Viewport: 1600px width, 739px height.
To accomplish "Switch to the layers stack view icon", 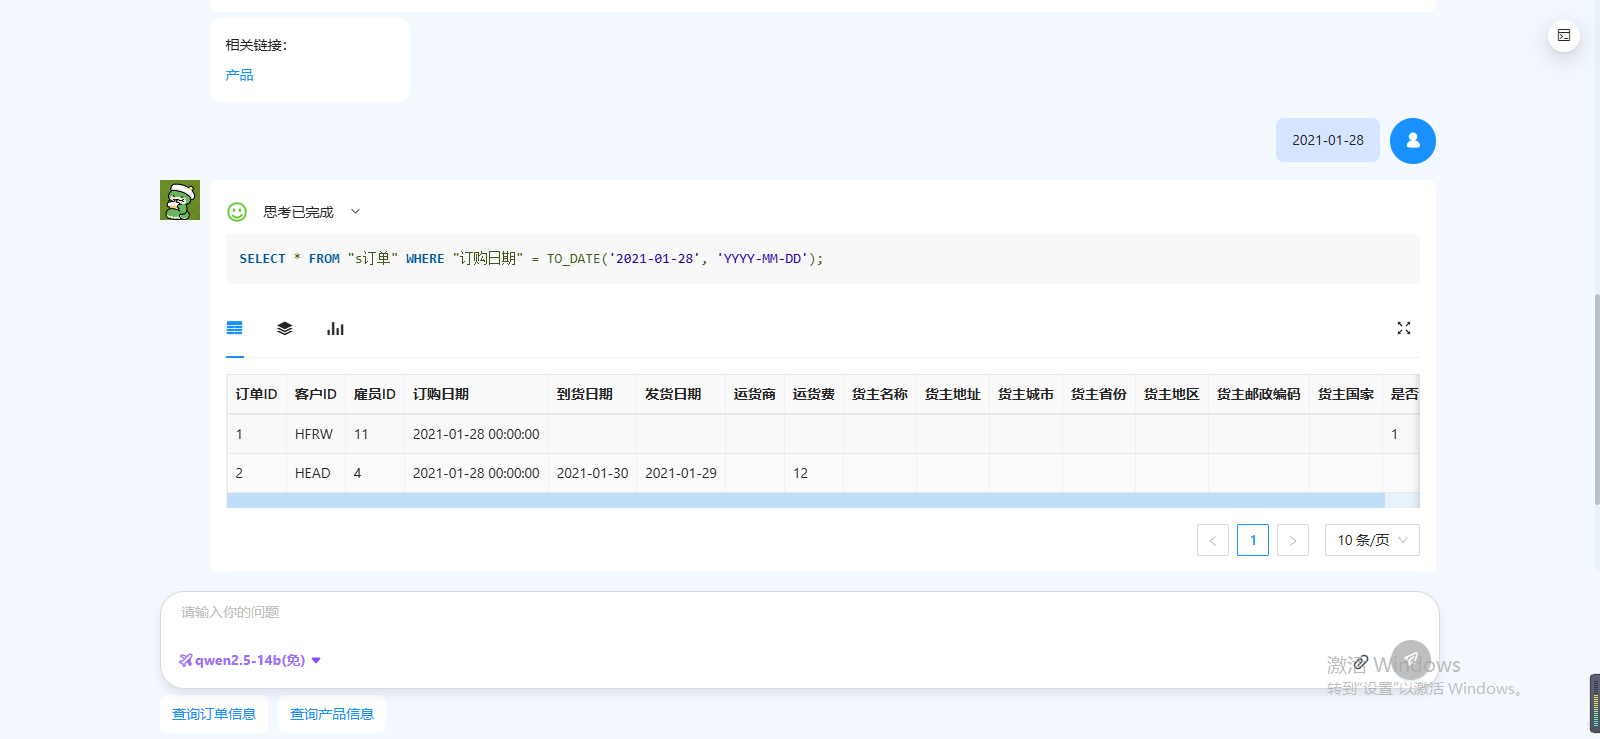I will [x=285, y=328].
